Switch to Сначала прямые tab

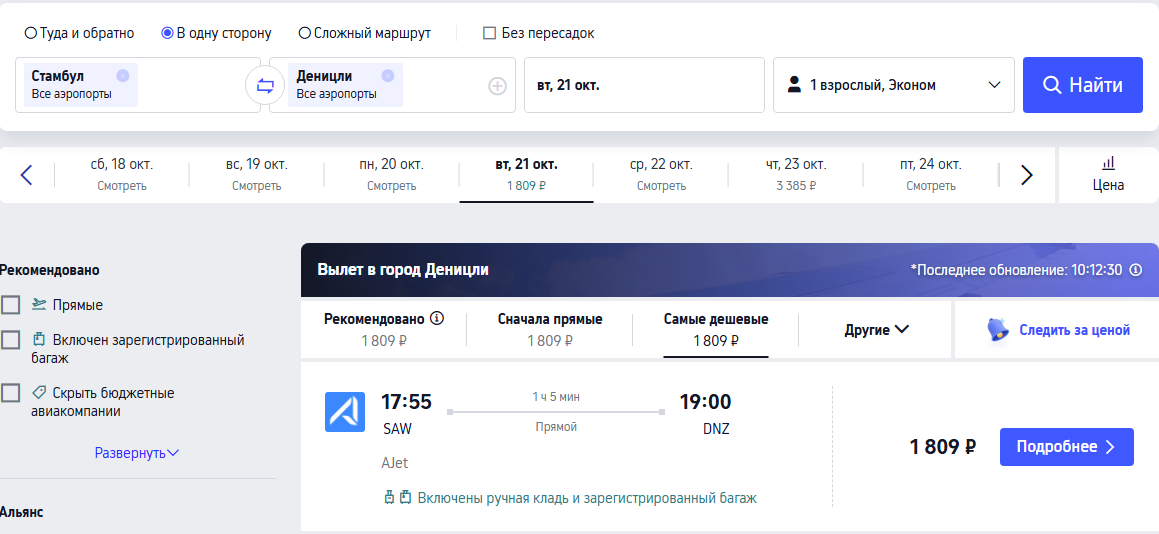tap(550, 330)
